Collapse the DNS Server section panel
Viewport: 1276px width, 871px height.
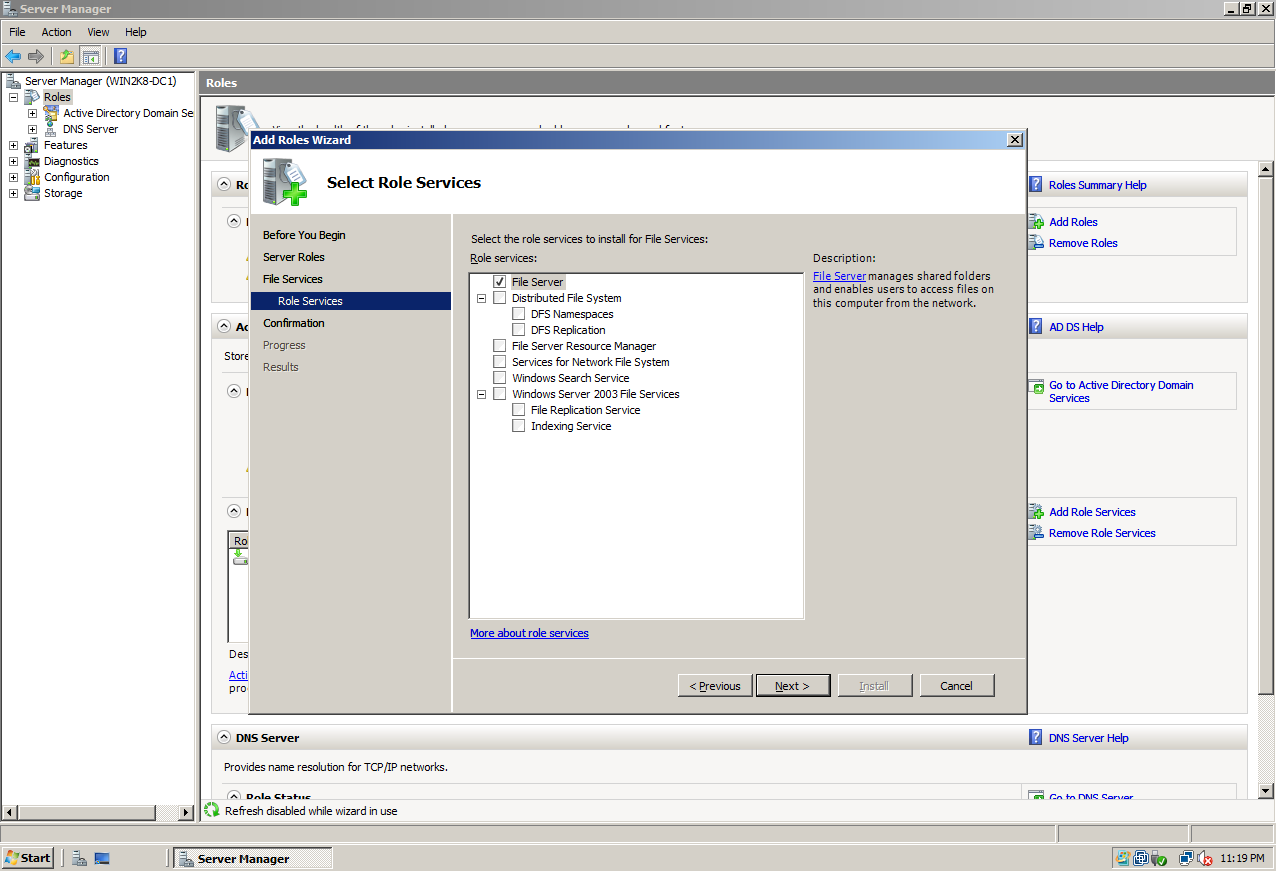[223, 737]
